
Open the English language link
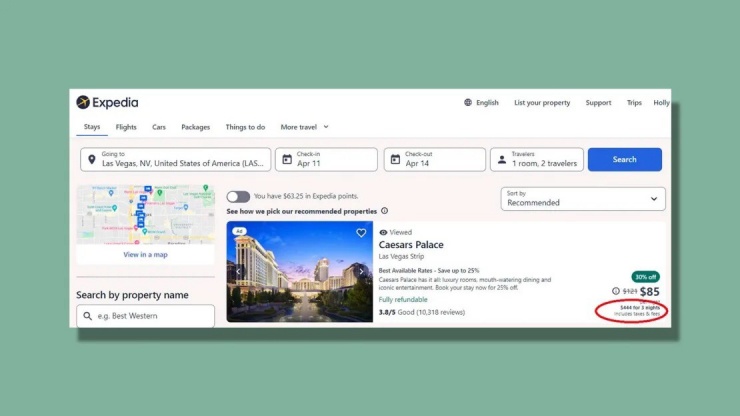pos(487,102)
